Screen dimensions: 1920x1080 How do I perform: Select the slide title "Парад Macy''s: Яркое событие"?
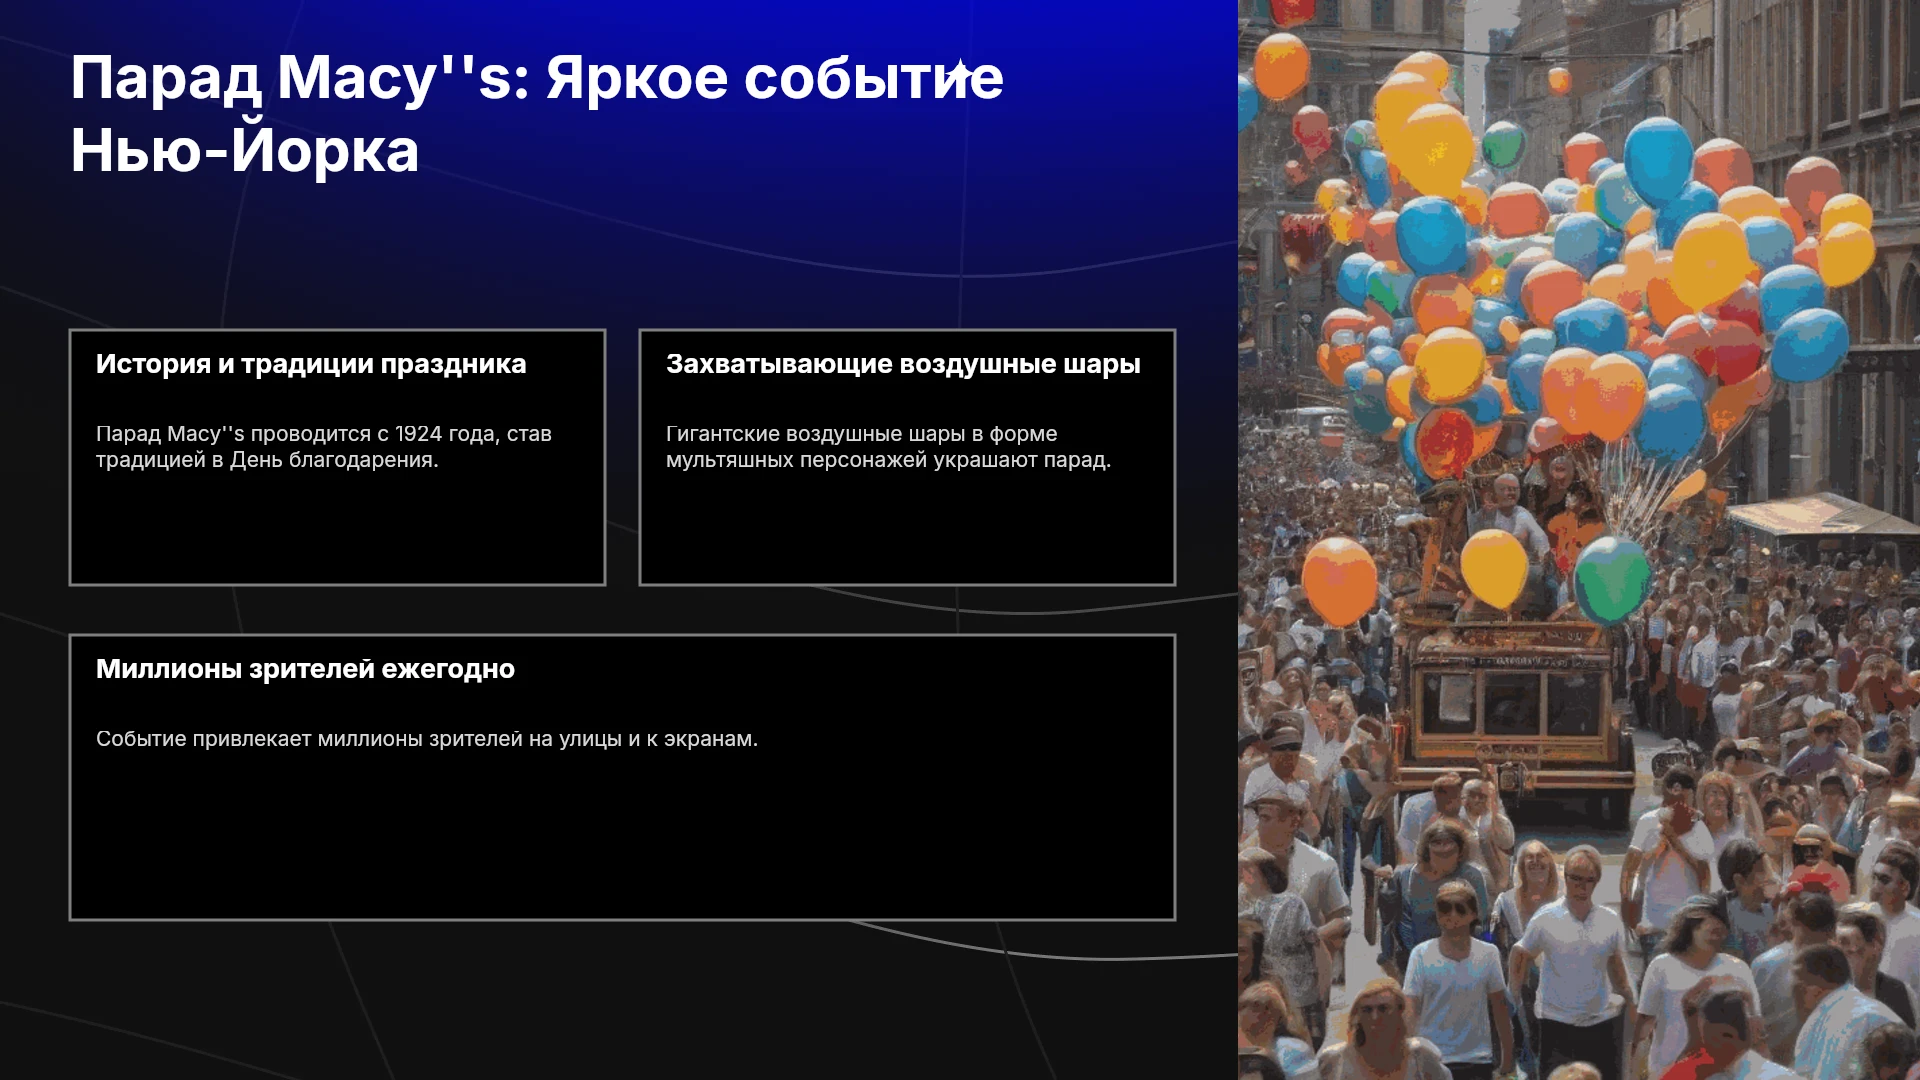coord(537,78)
